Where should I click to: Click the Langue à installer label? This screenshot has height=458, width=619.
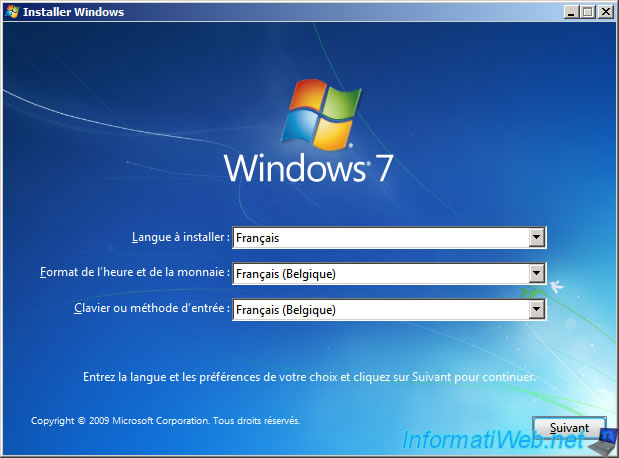(x=181, y=237)
